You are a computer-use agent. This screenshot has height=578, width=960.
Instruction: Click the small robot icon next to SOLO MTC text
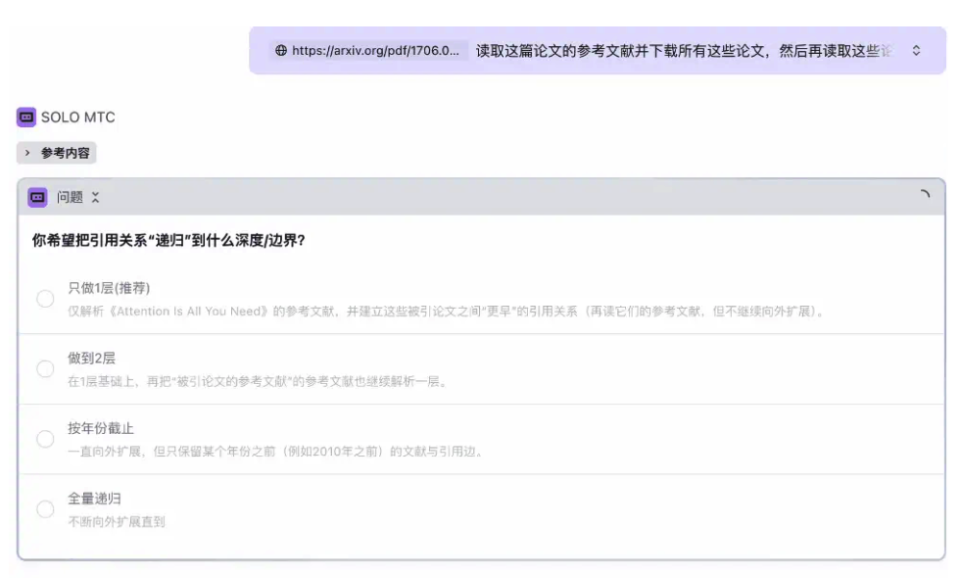[x=25, y=117]
